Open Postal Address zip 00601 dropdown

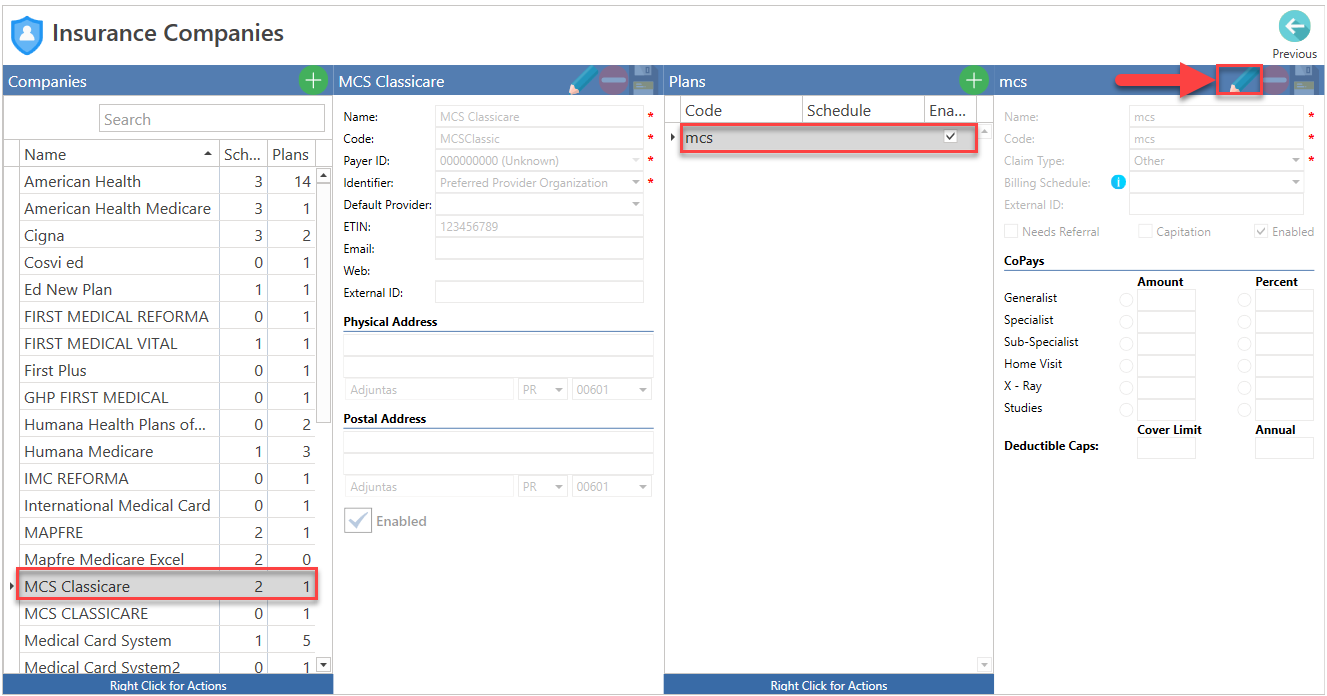[x=642, y=487]
